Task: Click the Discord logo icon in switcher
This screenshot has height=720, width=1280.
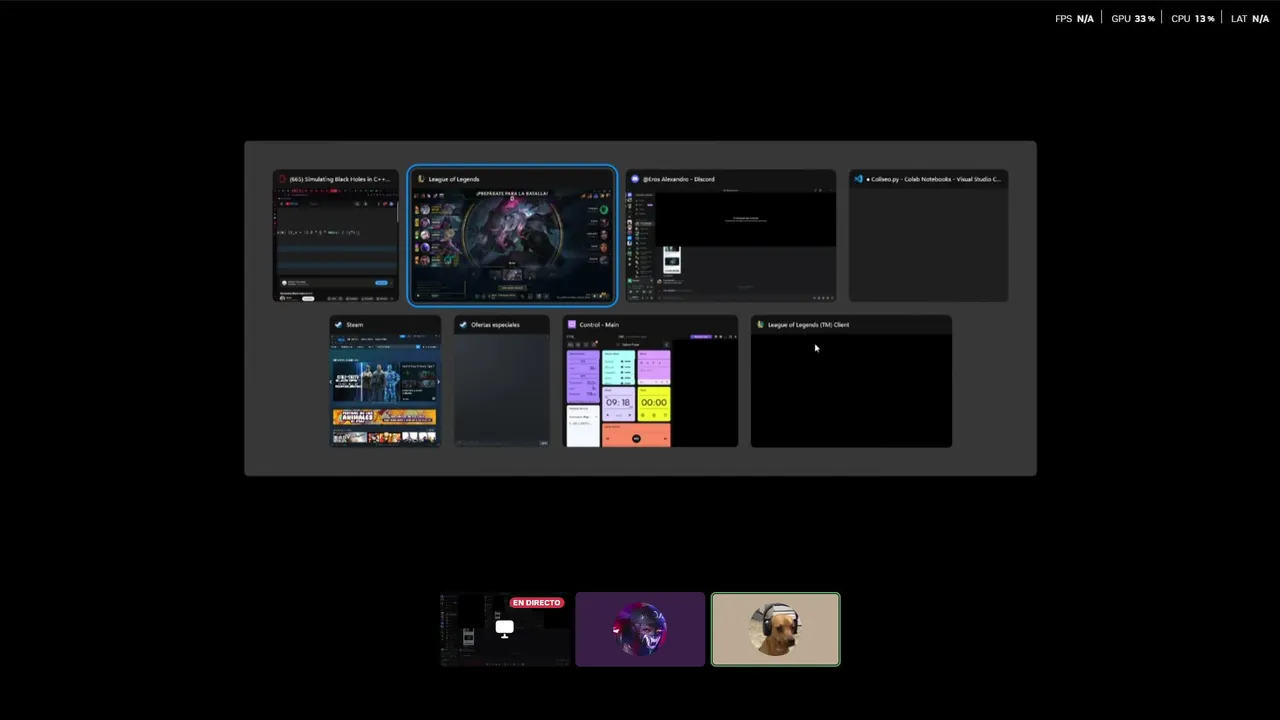Action: (x=635, y=179)
